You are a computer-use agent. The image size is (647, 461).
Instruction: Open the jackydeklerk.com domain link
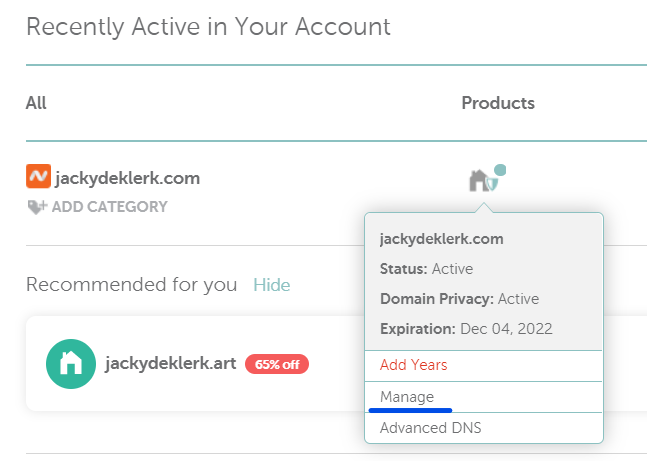(128, 178)
